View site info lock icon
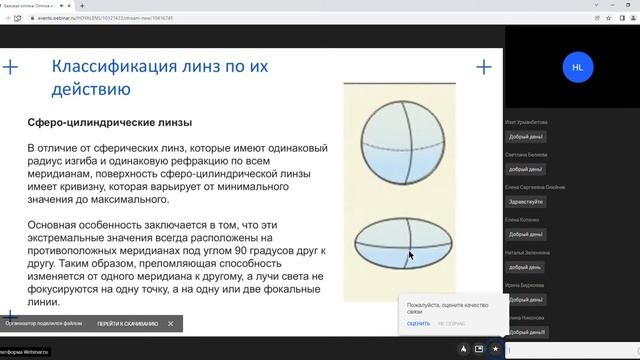The image size is (640, 360). click(32, 18)
